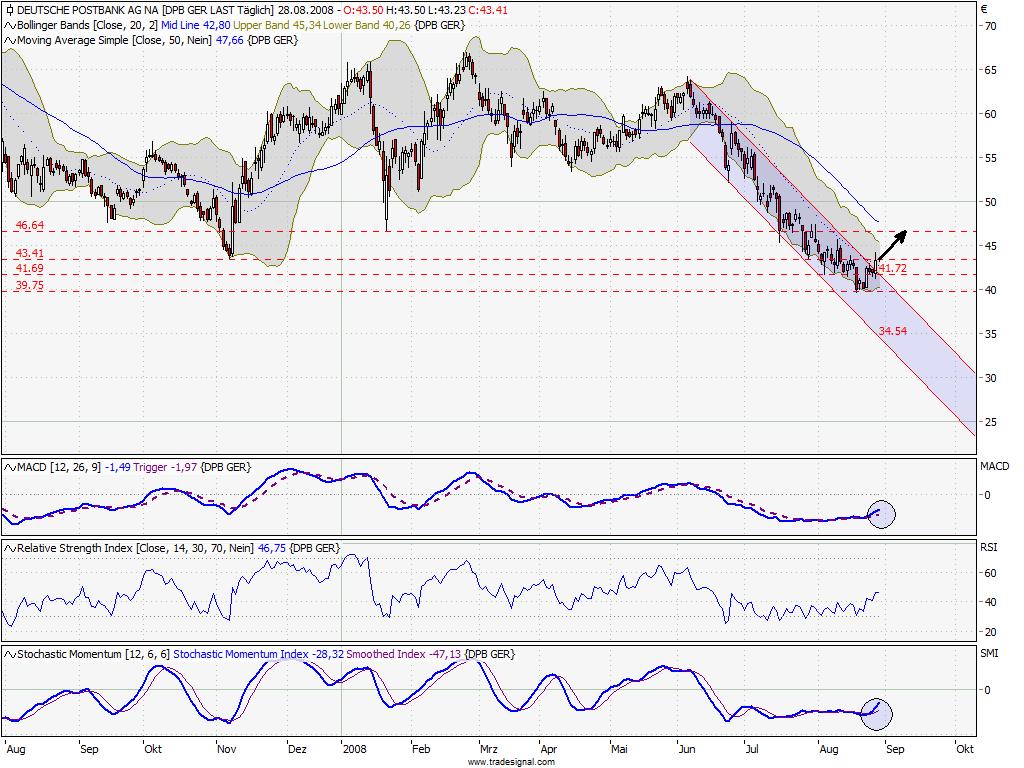Click the Smoothed Index -47,13 entry
The height and width of the screenshot is (768, 1024).
pos(403,654)
